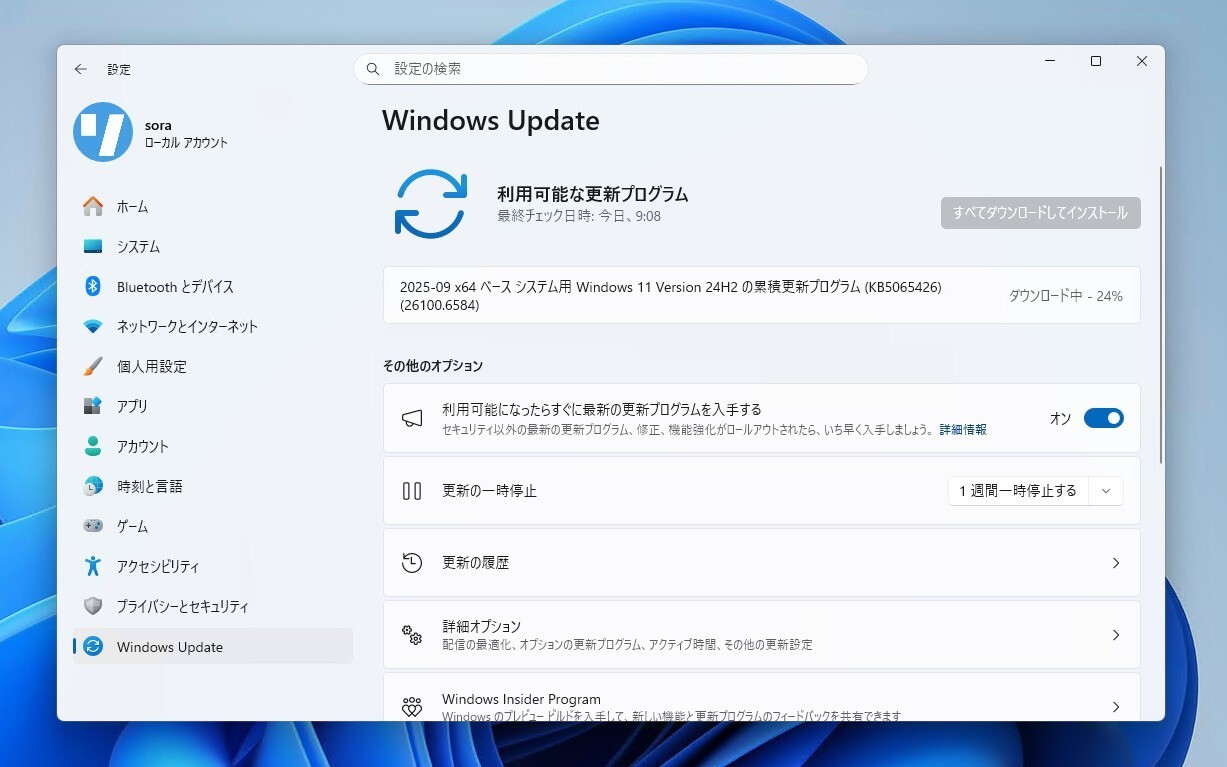
Task: Click the history clock icon by 更新の履歴
Action: pyautogui.click(x=412, y=563)
